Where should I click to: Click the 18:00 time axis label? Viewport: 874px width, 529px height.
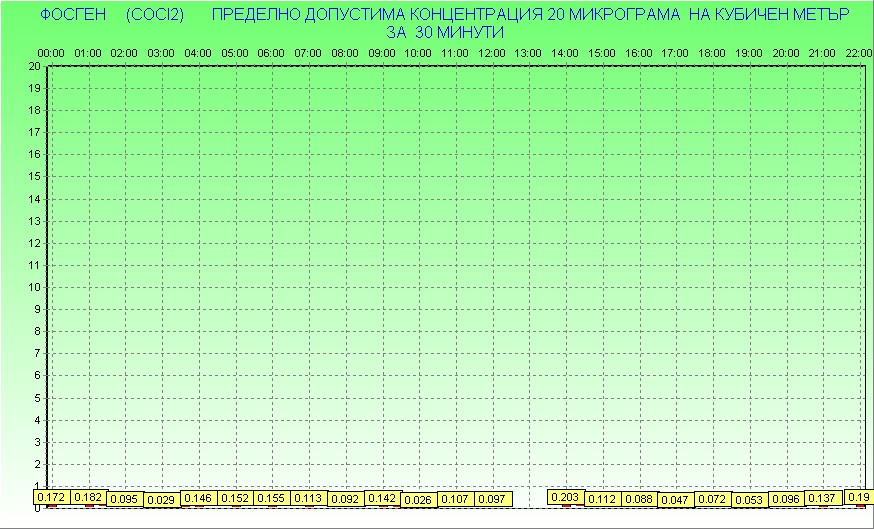(712, 54)
